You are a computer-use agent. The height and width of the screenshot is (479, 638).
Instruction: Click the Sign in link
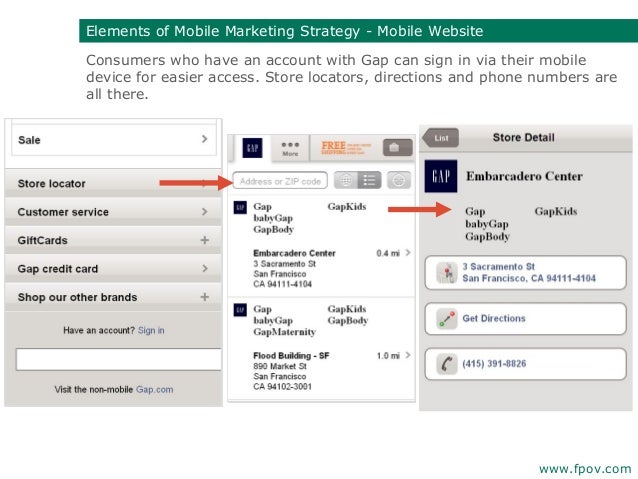[151, 330]
